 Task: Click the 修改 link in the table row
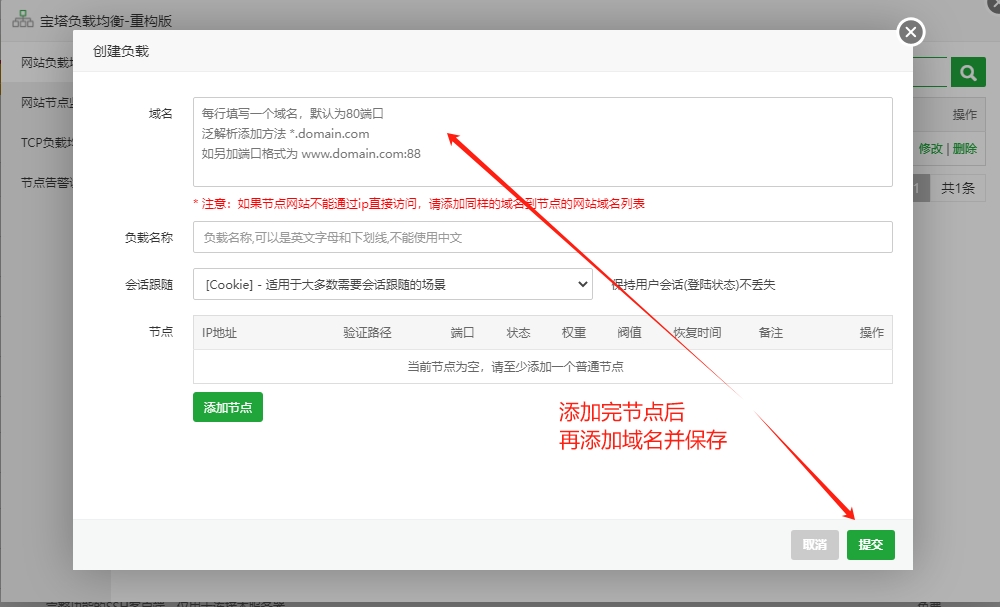[930, 149]
